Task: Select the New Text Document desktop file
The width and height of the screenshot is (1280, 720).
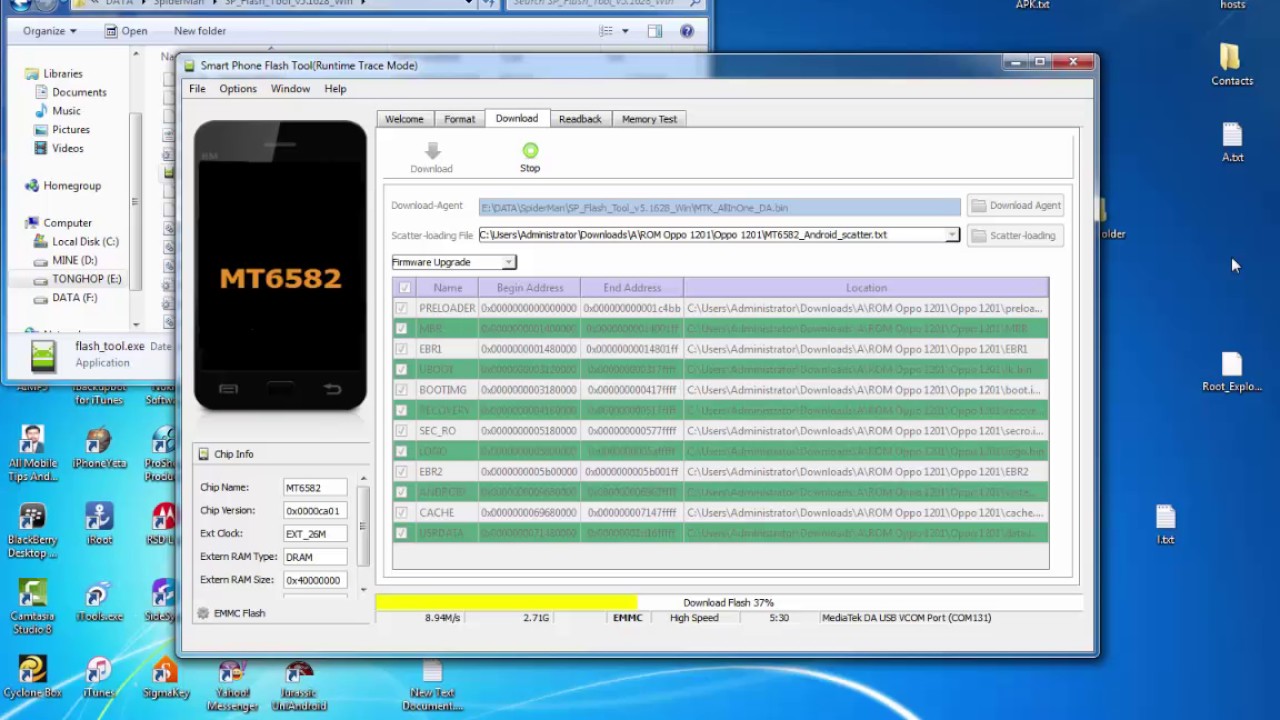Action: coord(432,685)
